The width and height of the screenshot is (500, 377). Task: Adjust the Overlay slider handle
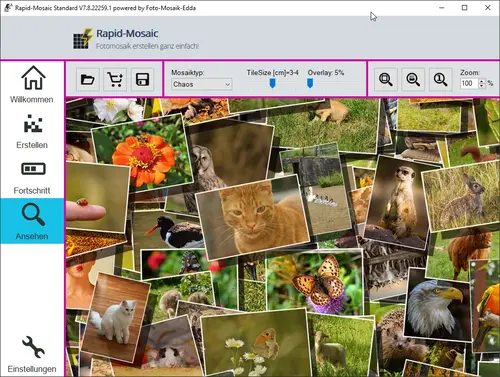coord(310,83)
